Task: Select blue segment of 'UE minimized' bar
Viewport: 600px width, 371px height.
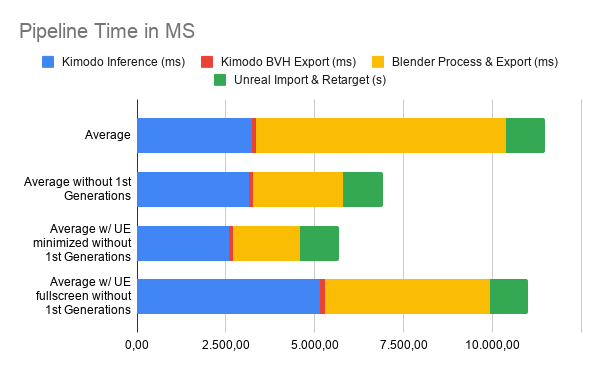Action: [183, 243]
